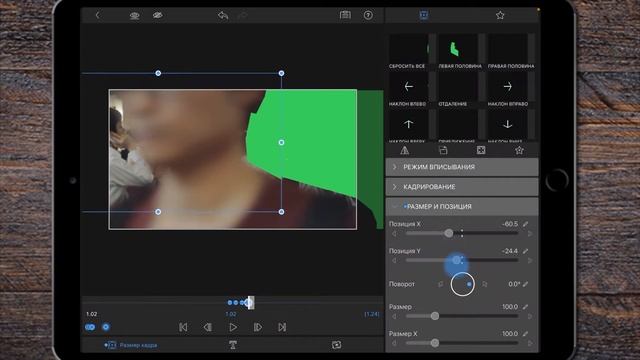
Task: Edit the Позиция Y value with pencil
Action: (526, 251)
